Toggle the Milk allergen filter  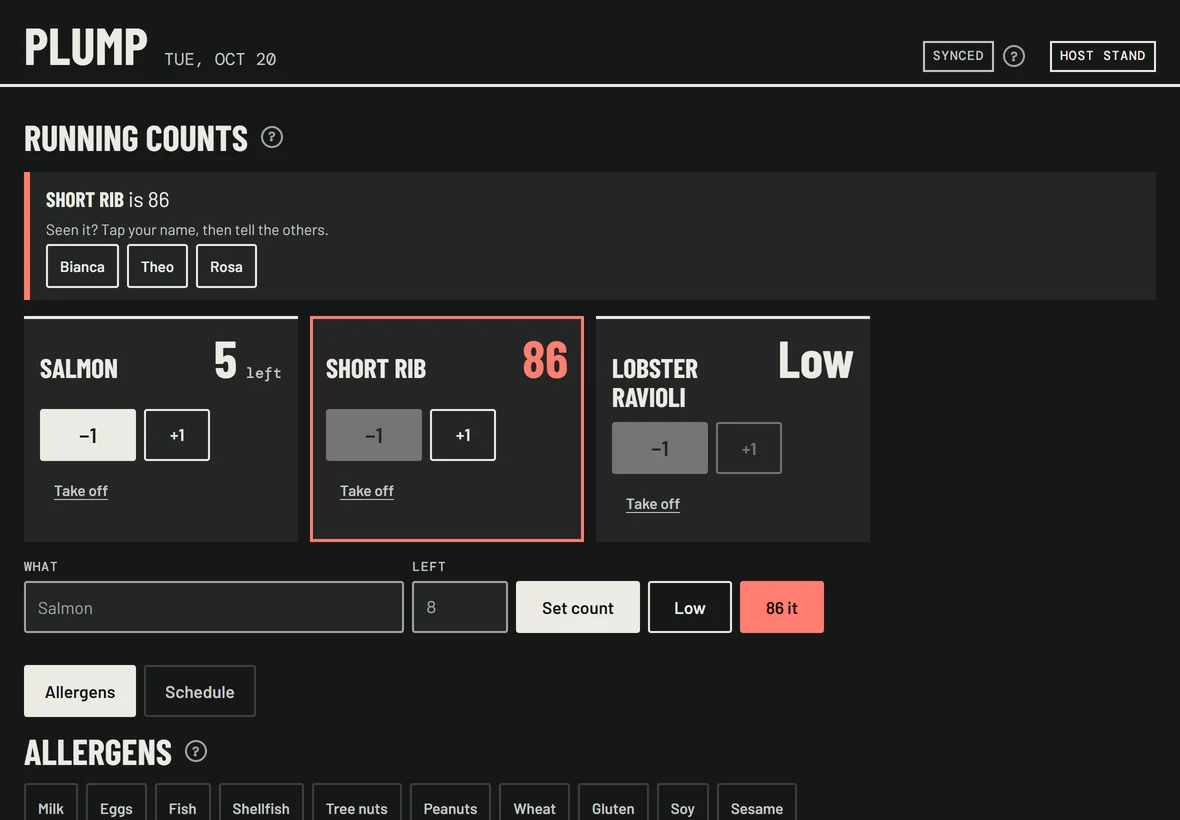coord(50,803)
